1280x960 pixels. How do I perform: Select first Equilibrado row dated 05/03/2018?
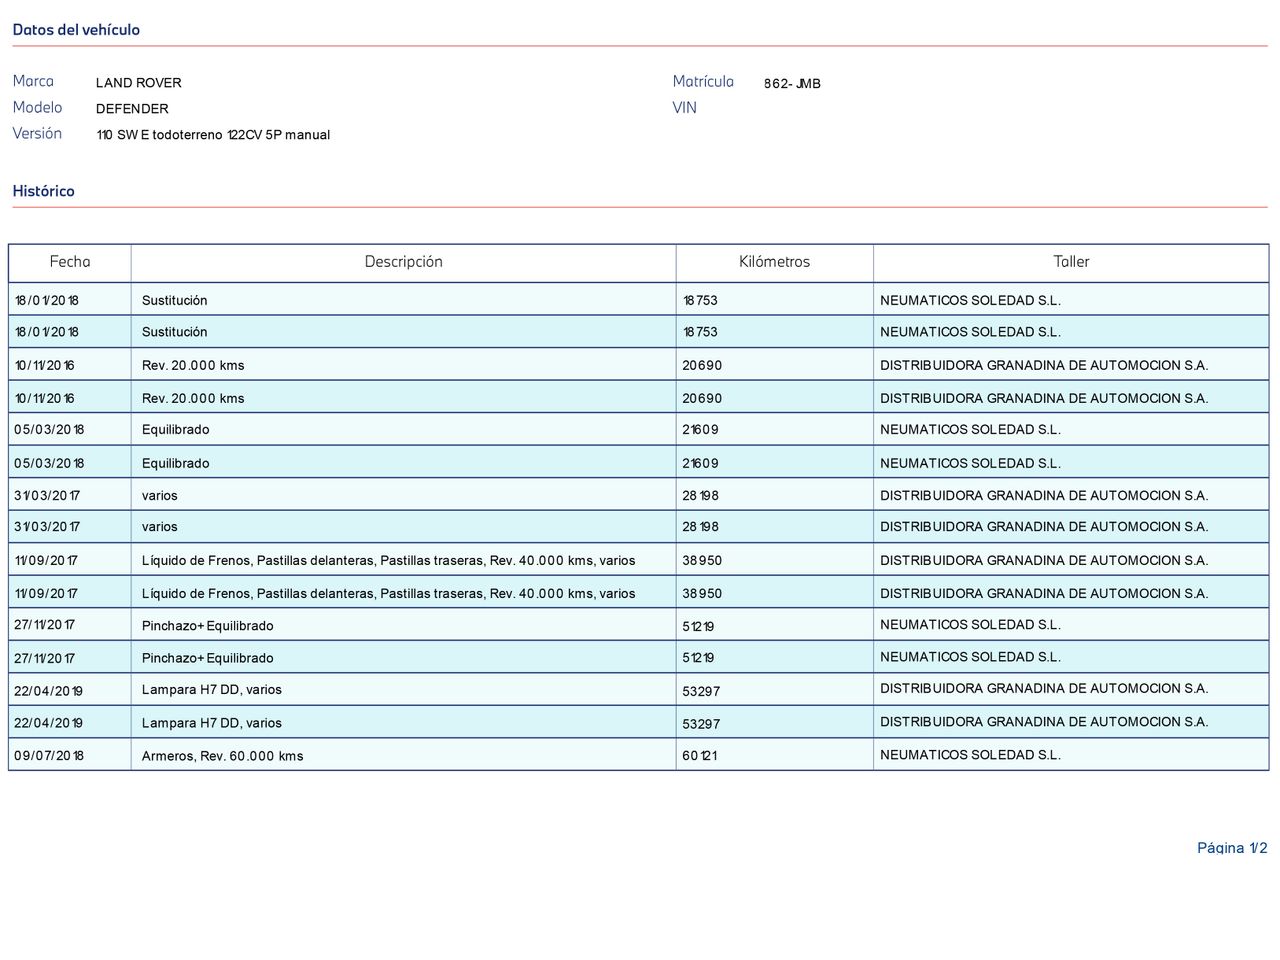click(x=639, y=430)
